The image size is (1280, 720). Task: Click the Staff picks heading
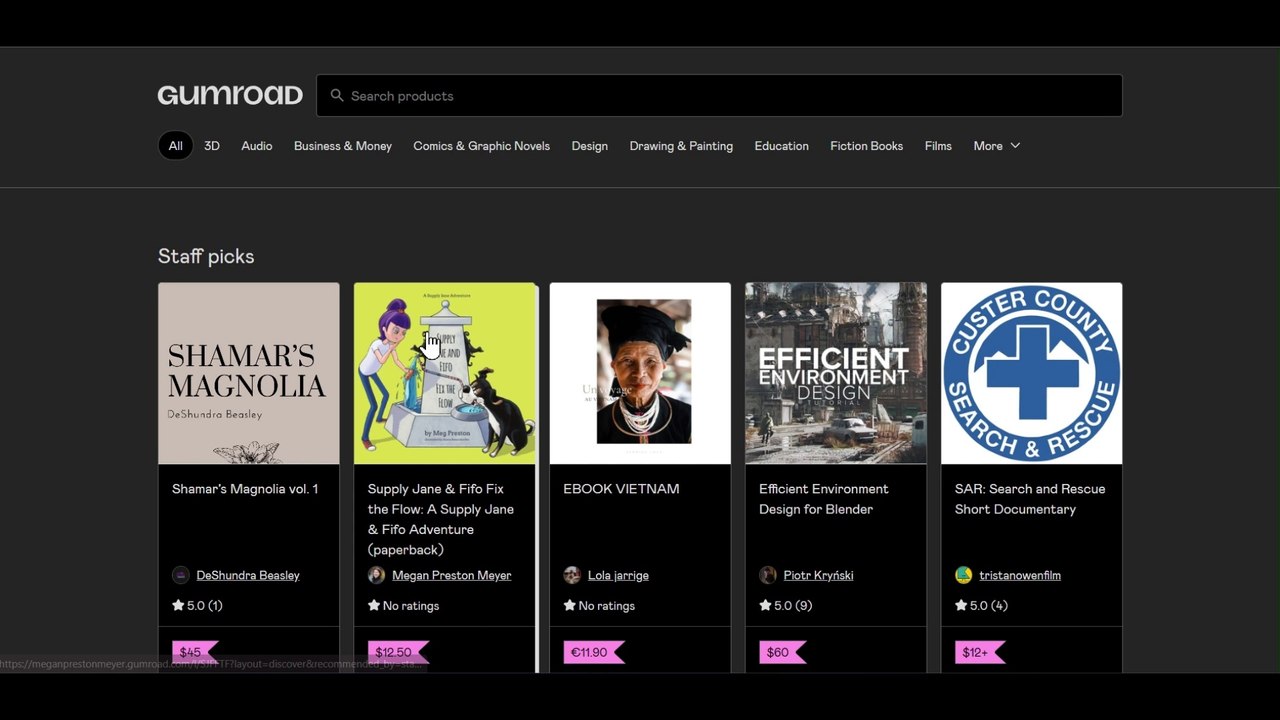(206, 256)
